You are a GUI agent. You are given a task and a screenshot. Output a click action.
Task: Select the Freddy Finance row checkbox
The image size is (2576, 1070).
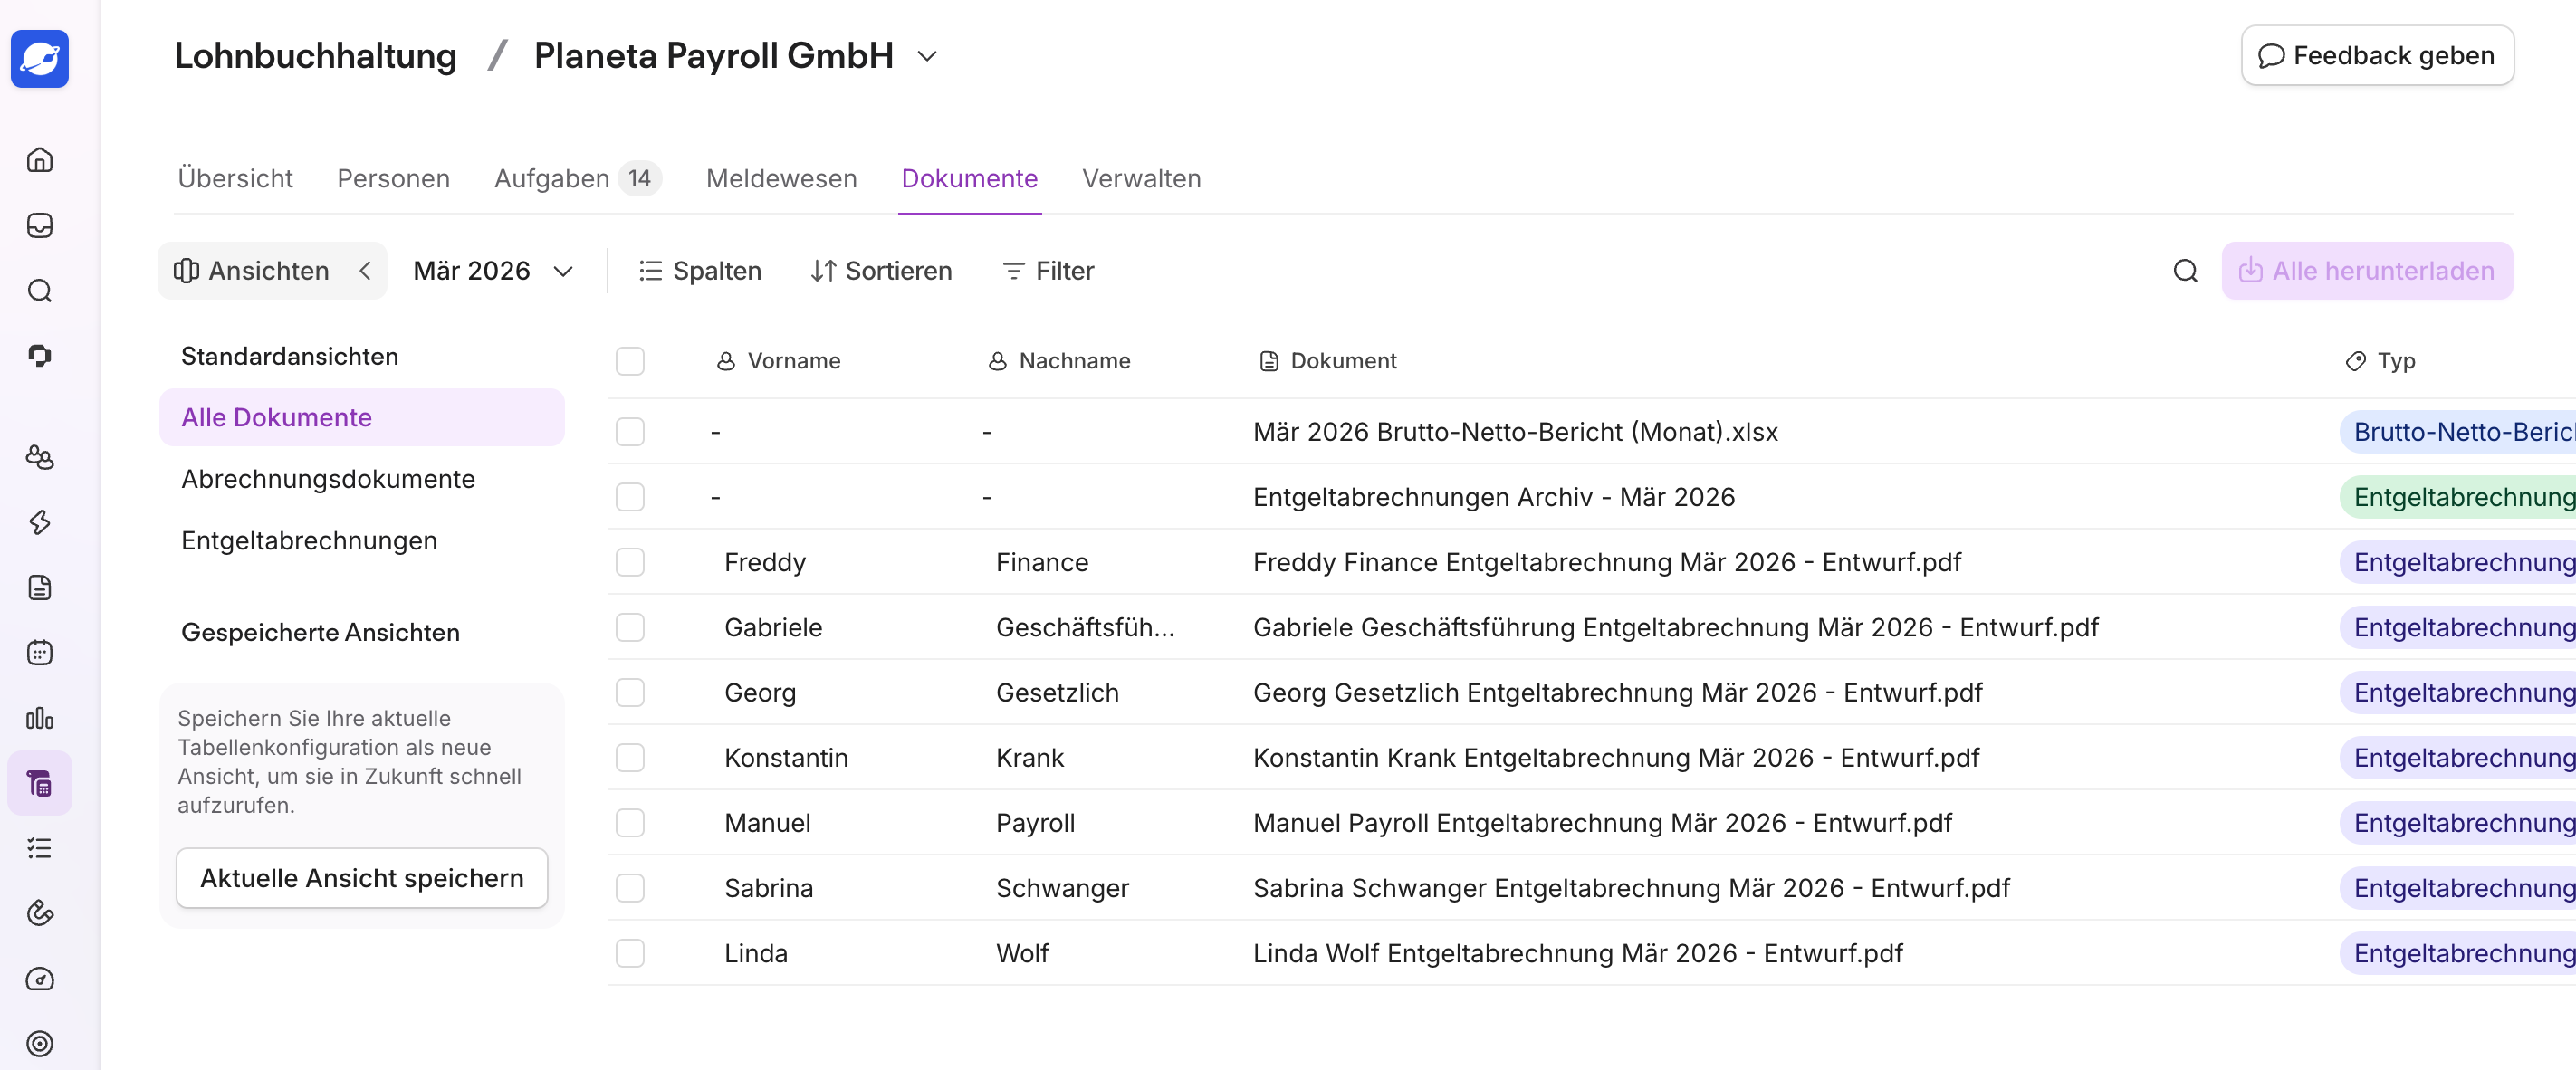pyautogui.click(x=630, y=562)
